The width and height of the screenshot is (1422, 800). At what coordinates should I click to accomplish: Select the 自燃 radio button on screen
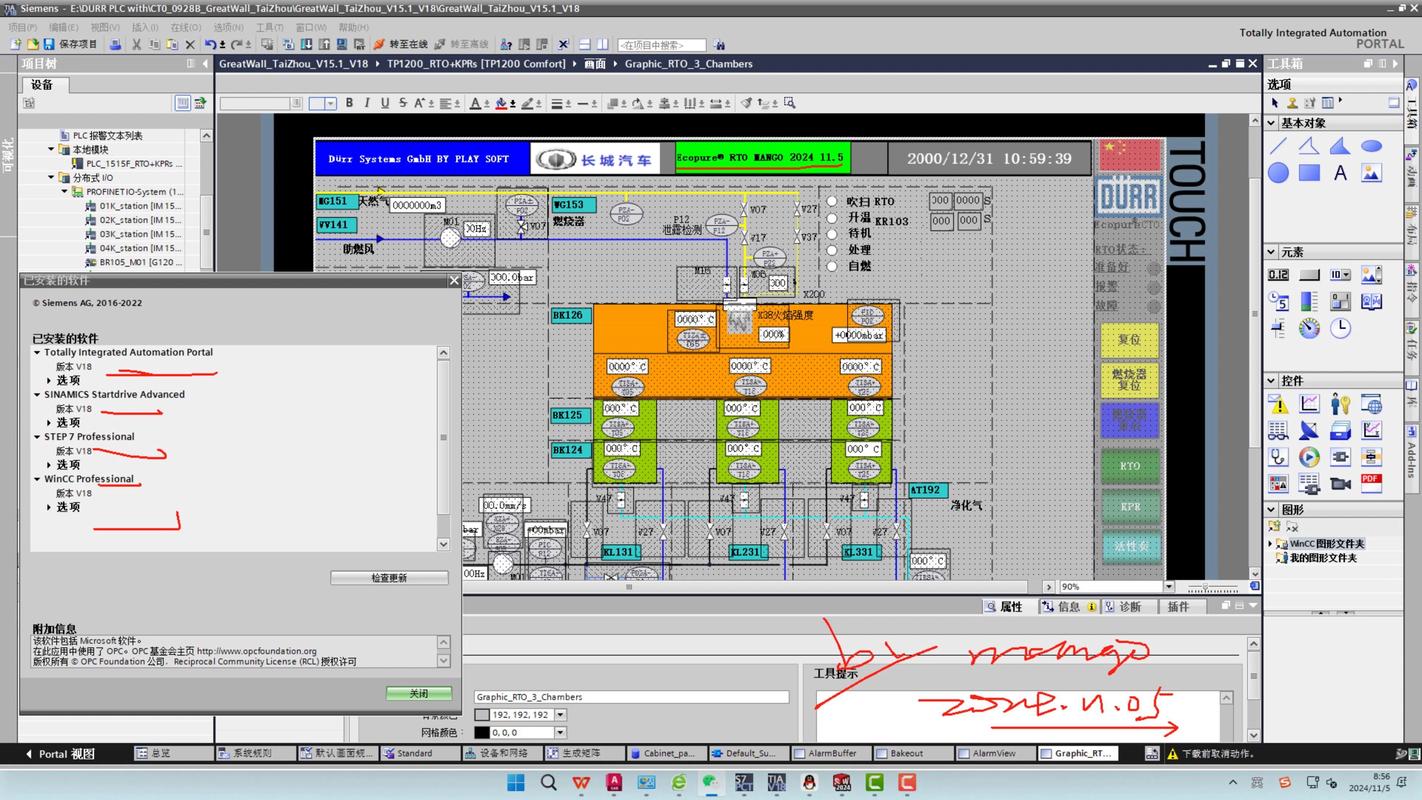pyautogui.click(x=831, y=266)
